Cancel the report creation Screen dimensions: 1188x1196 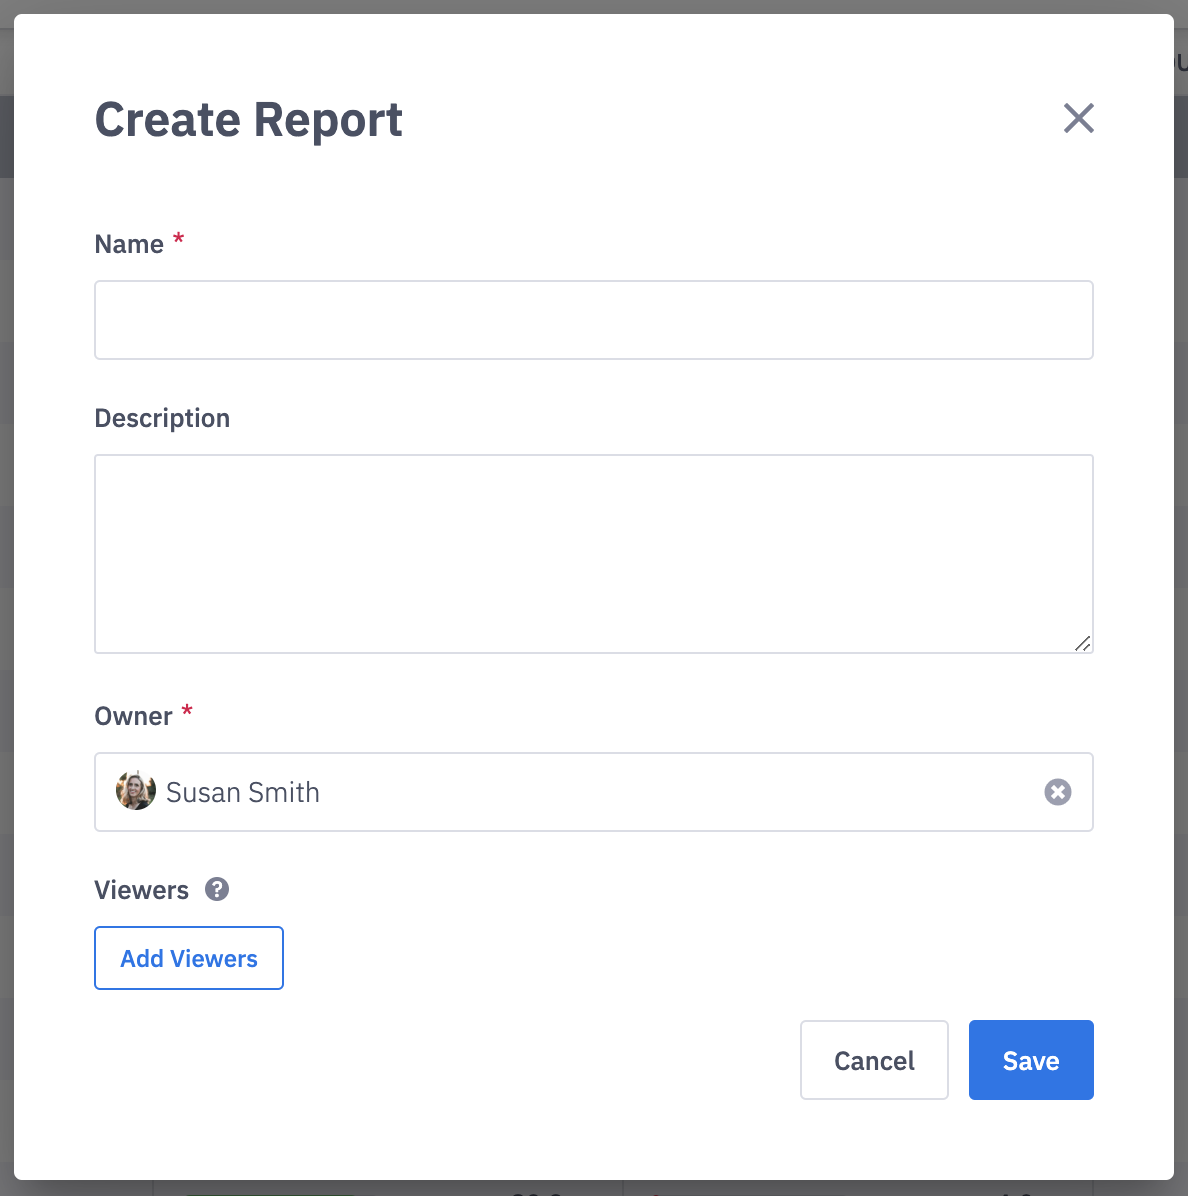[x=873, y=1060]
